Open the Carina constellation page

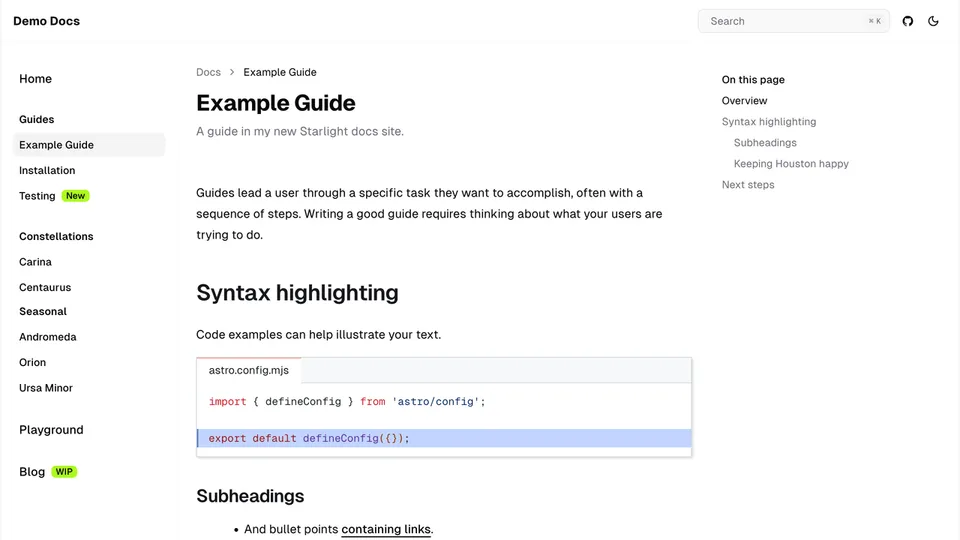(35, 262)
